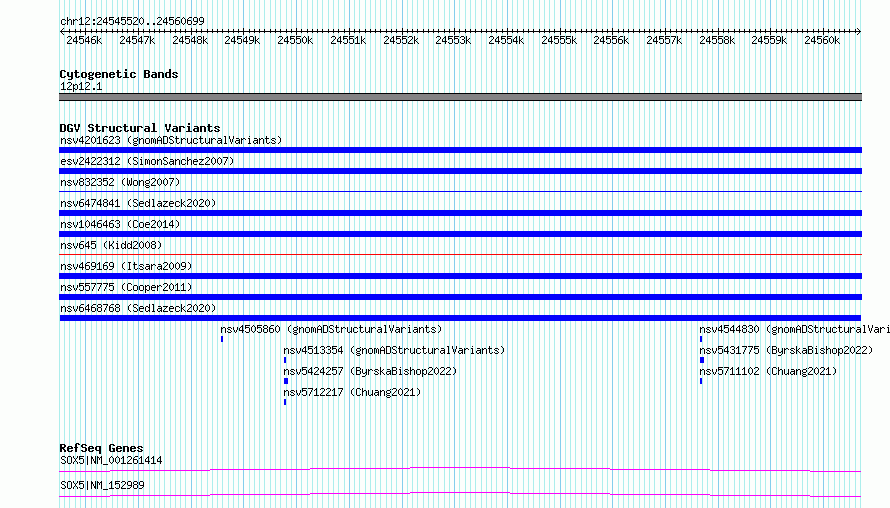The image size is (890, 508).
Task: Open the nsv5711102 Chuang2021 label
Action: 768,371
